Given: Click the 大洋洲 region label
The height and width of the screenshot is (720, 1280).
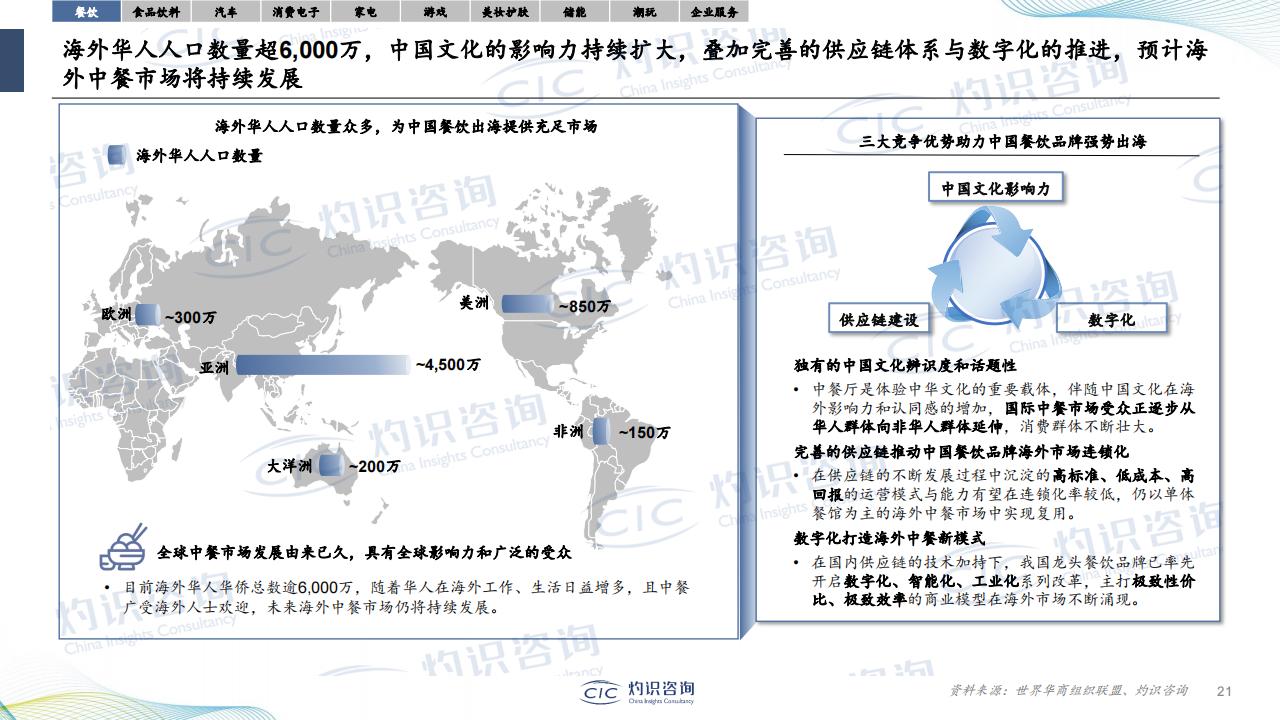Looking at the screenshot, I should (289, 466).
